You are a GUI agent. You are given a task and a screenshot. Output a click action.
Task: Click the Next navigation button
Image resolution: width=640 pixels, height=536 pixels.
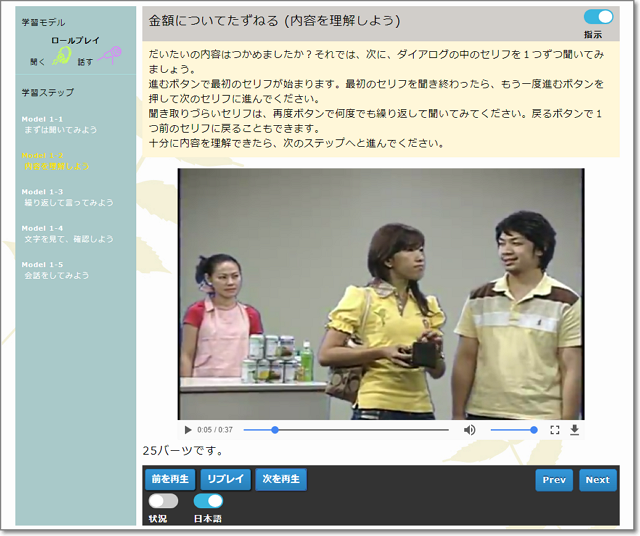pos(597,480)
